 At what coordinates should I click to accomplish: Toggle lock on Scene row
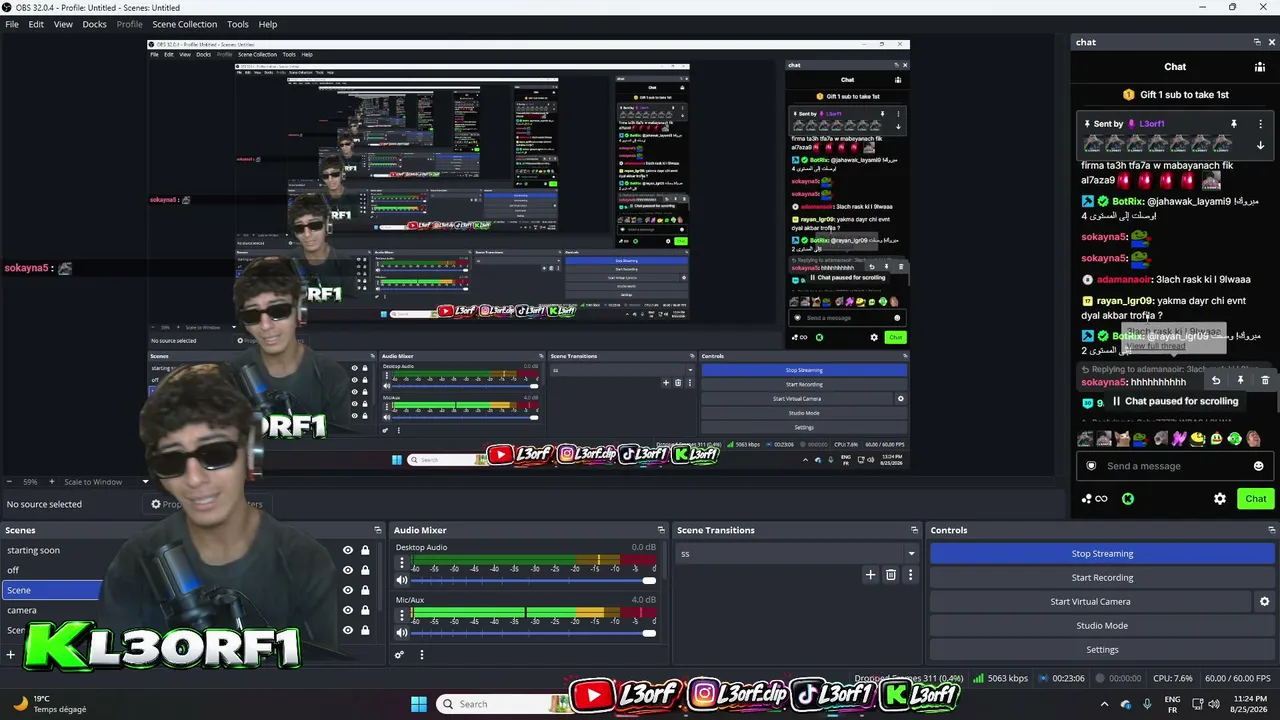click(x=365, y=590)
